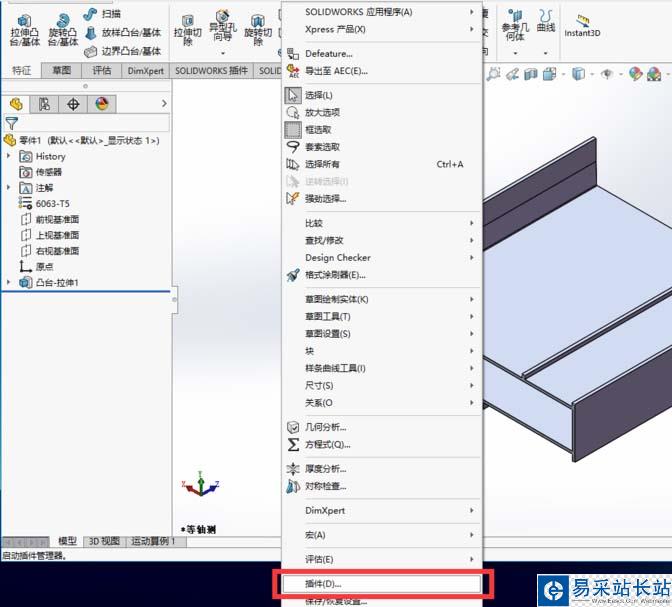Open the 草图工具(T) submenu

(382, 316)
